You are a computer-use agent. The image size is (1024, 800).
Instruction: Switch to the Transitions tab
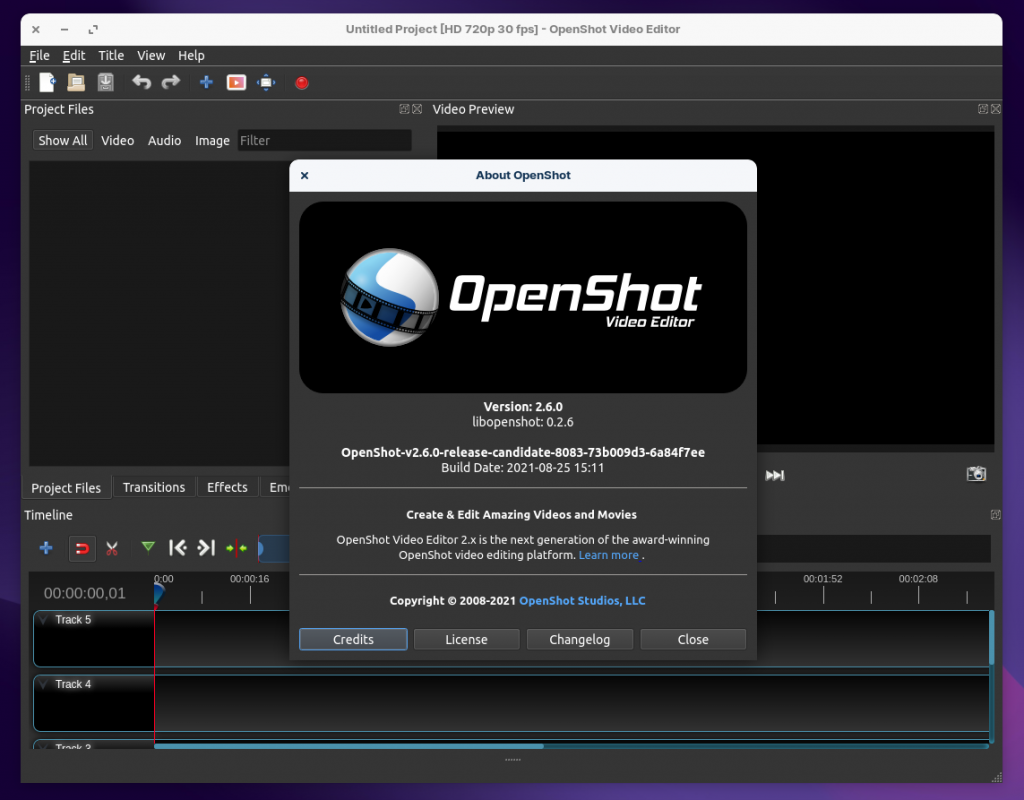pos(154,488)
